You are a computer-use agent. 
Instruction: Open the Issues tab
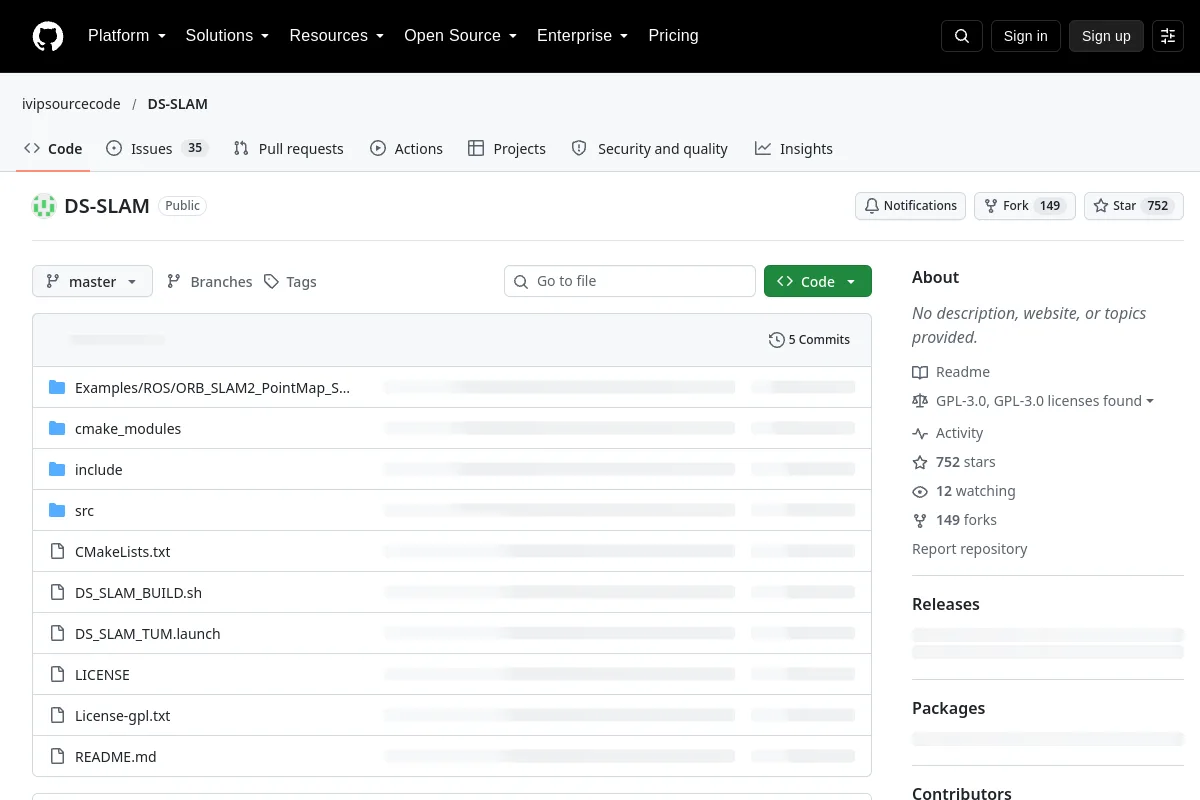[156, 149]
